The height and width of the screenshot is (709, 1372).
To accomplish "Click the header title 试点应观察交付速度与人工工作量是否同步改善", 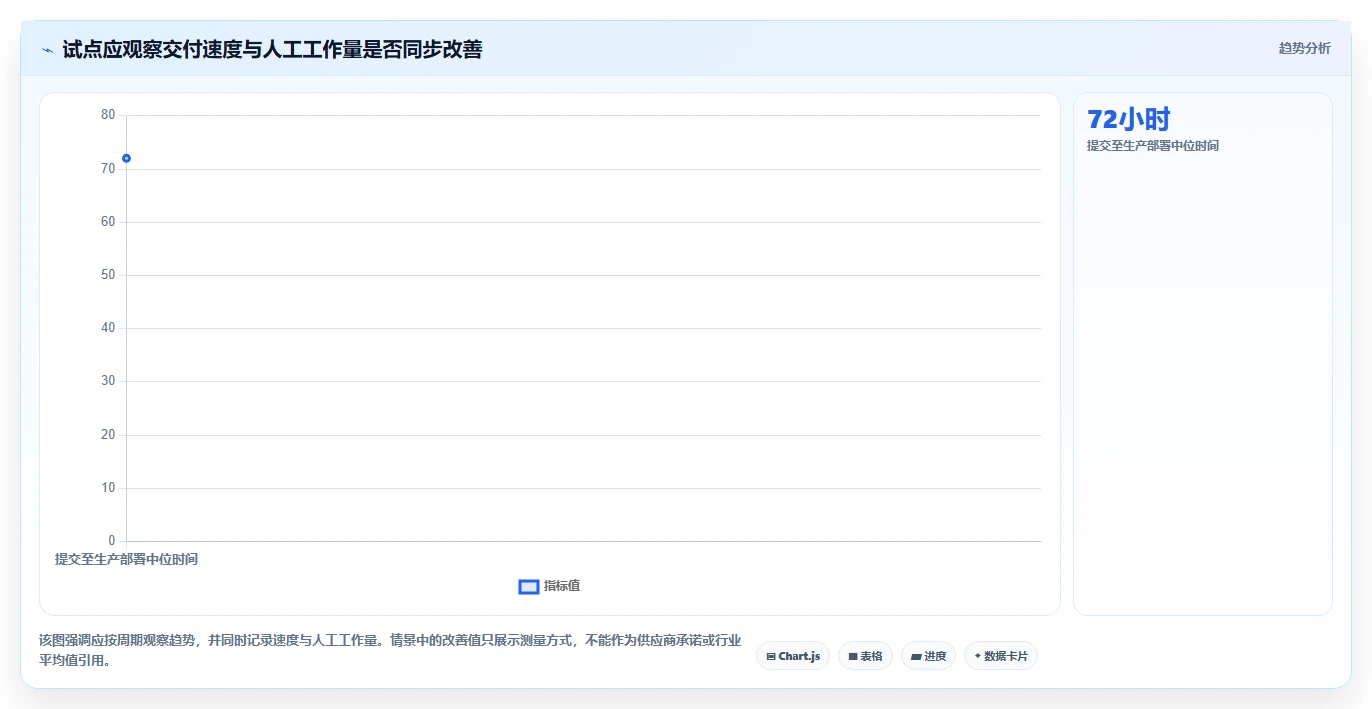I will pyautogui.click(x=272, y=49).
